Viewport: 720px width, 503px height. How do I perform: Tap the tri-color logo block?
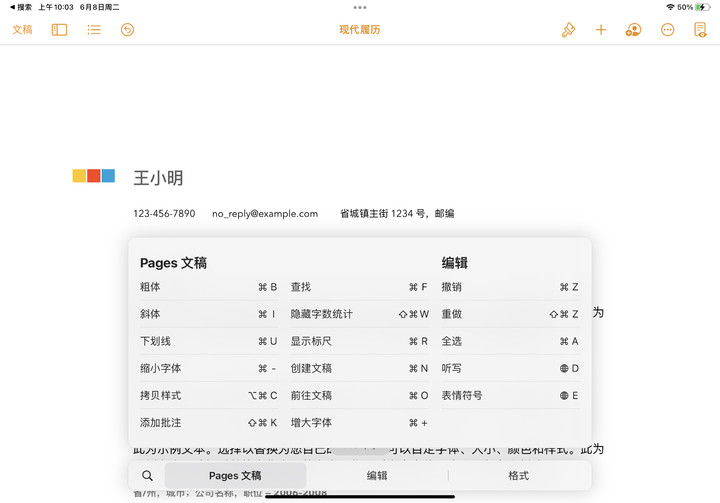[x=93, y=176]
